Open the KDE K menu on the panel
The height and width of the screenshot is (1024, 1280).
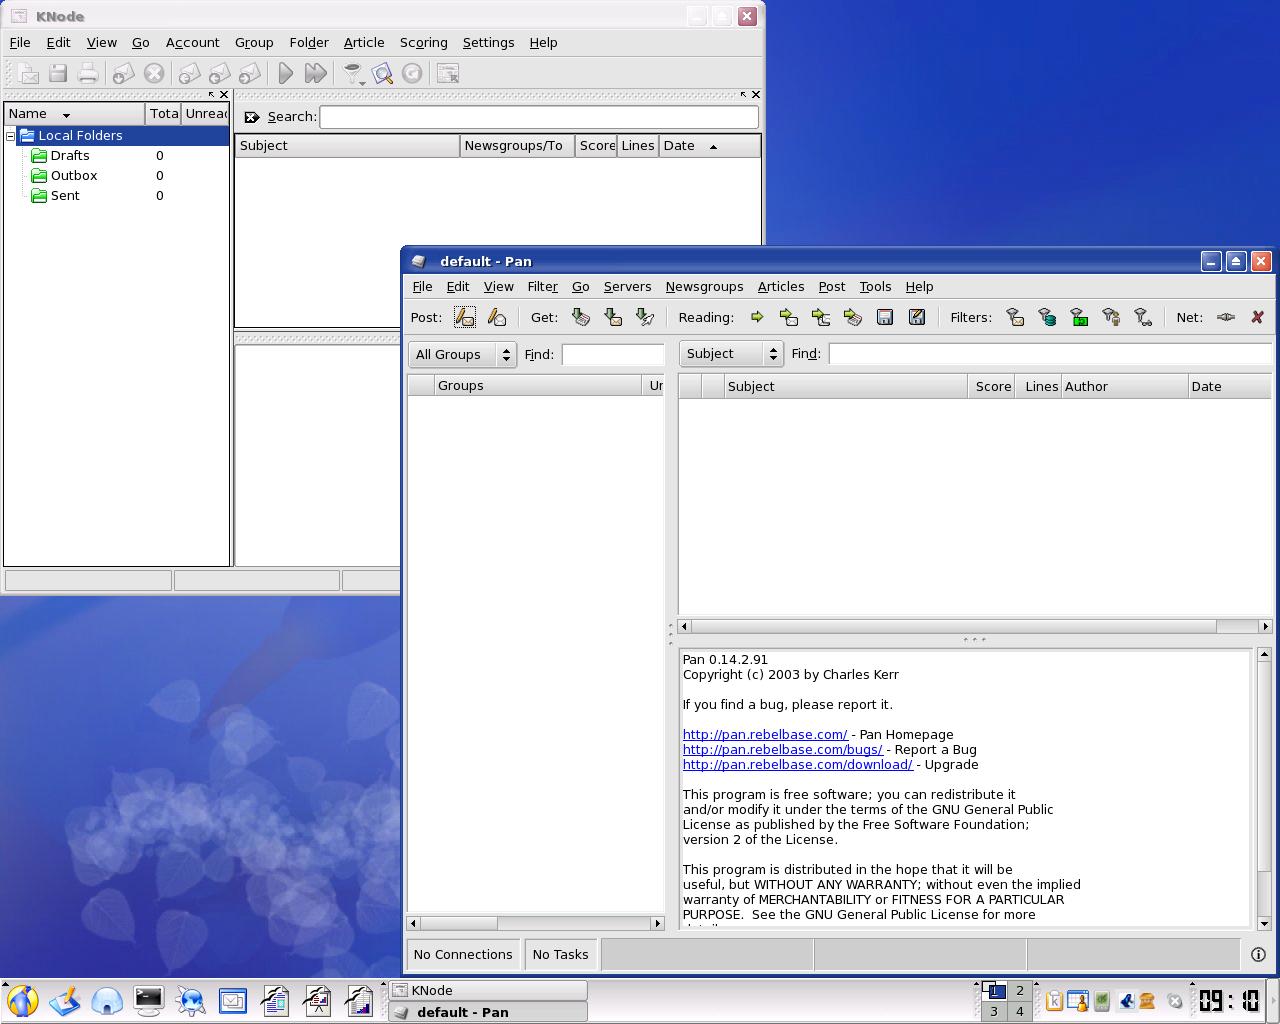[x=22, y=1001]
